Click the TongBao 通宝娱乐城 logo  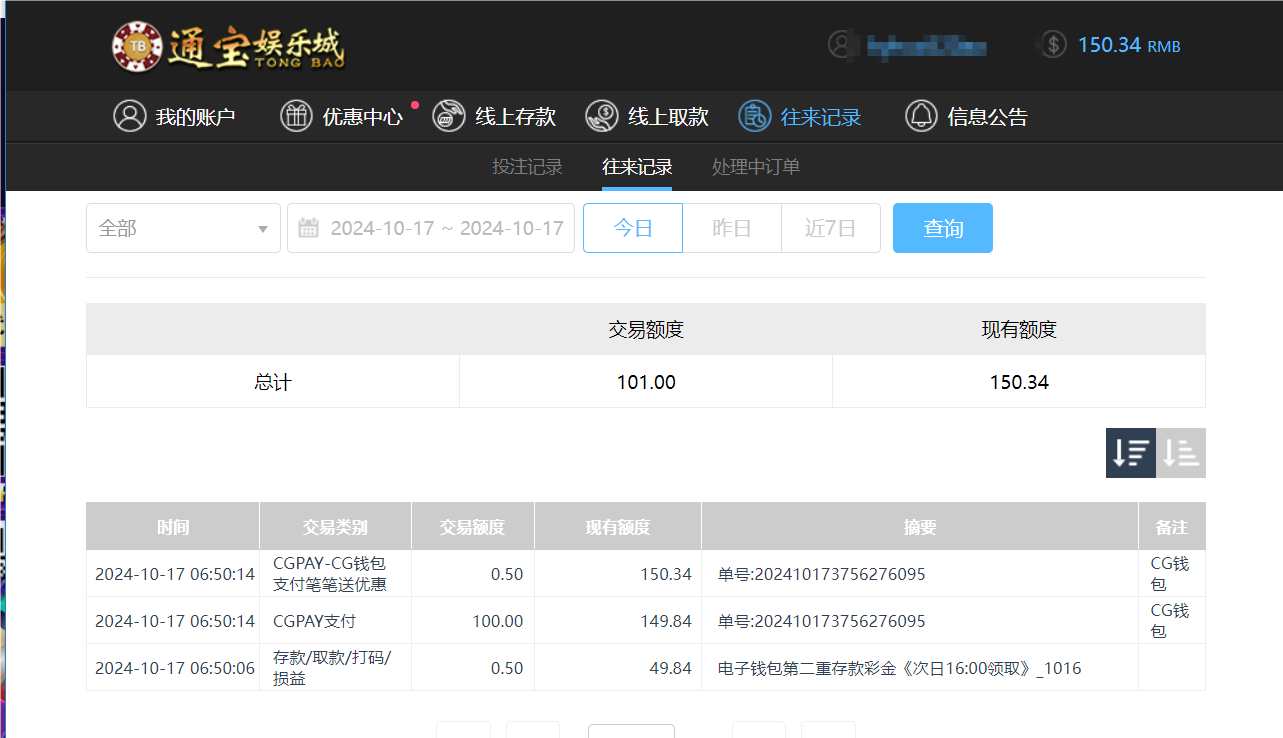pos(228,45)
